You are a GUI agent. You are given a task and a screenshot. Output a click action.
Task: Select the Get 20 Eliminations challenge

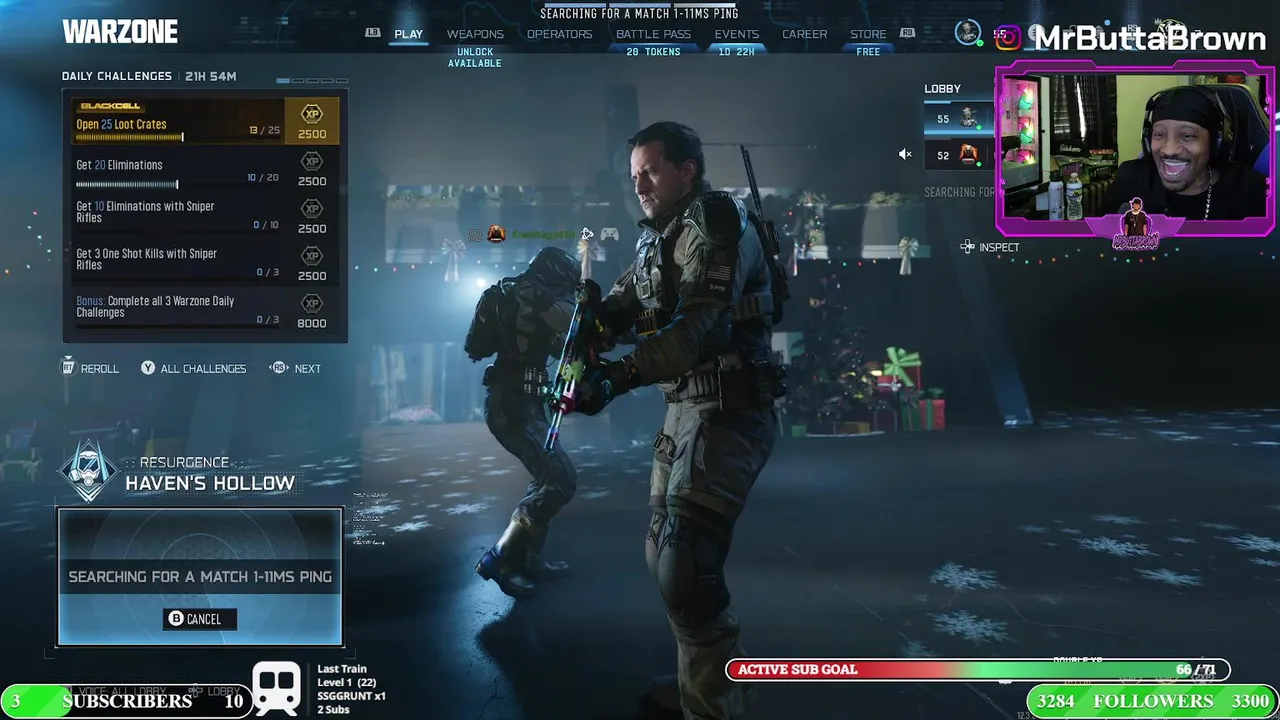click(205, 169)
